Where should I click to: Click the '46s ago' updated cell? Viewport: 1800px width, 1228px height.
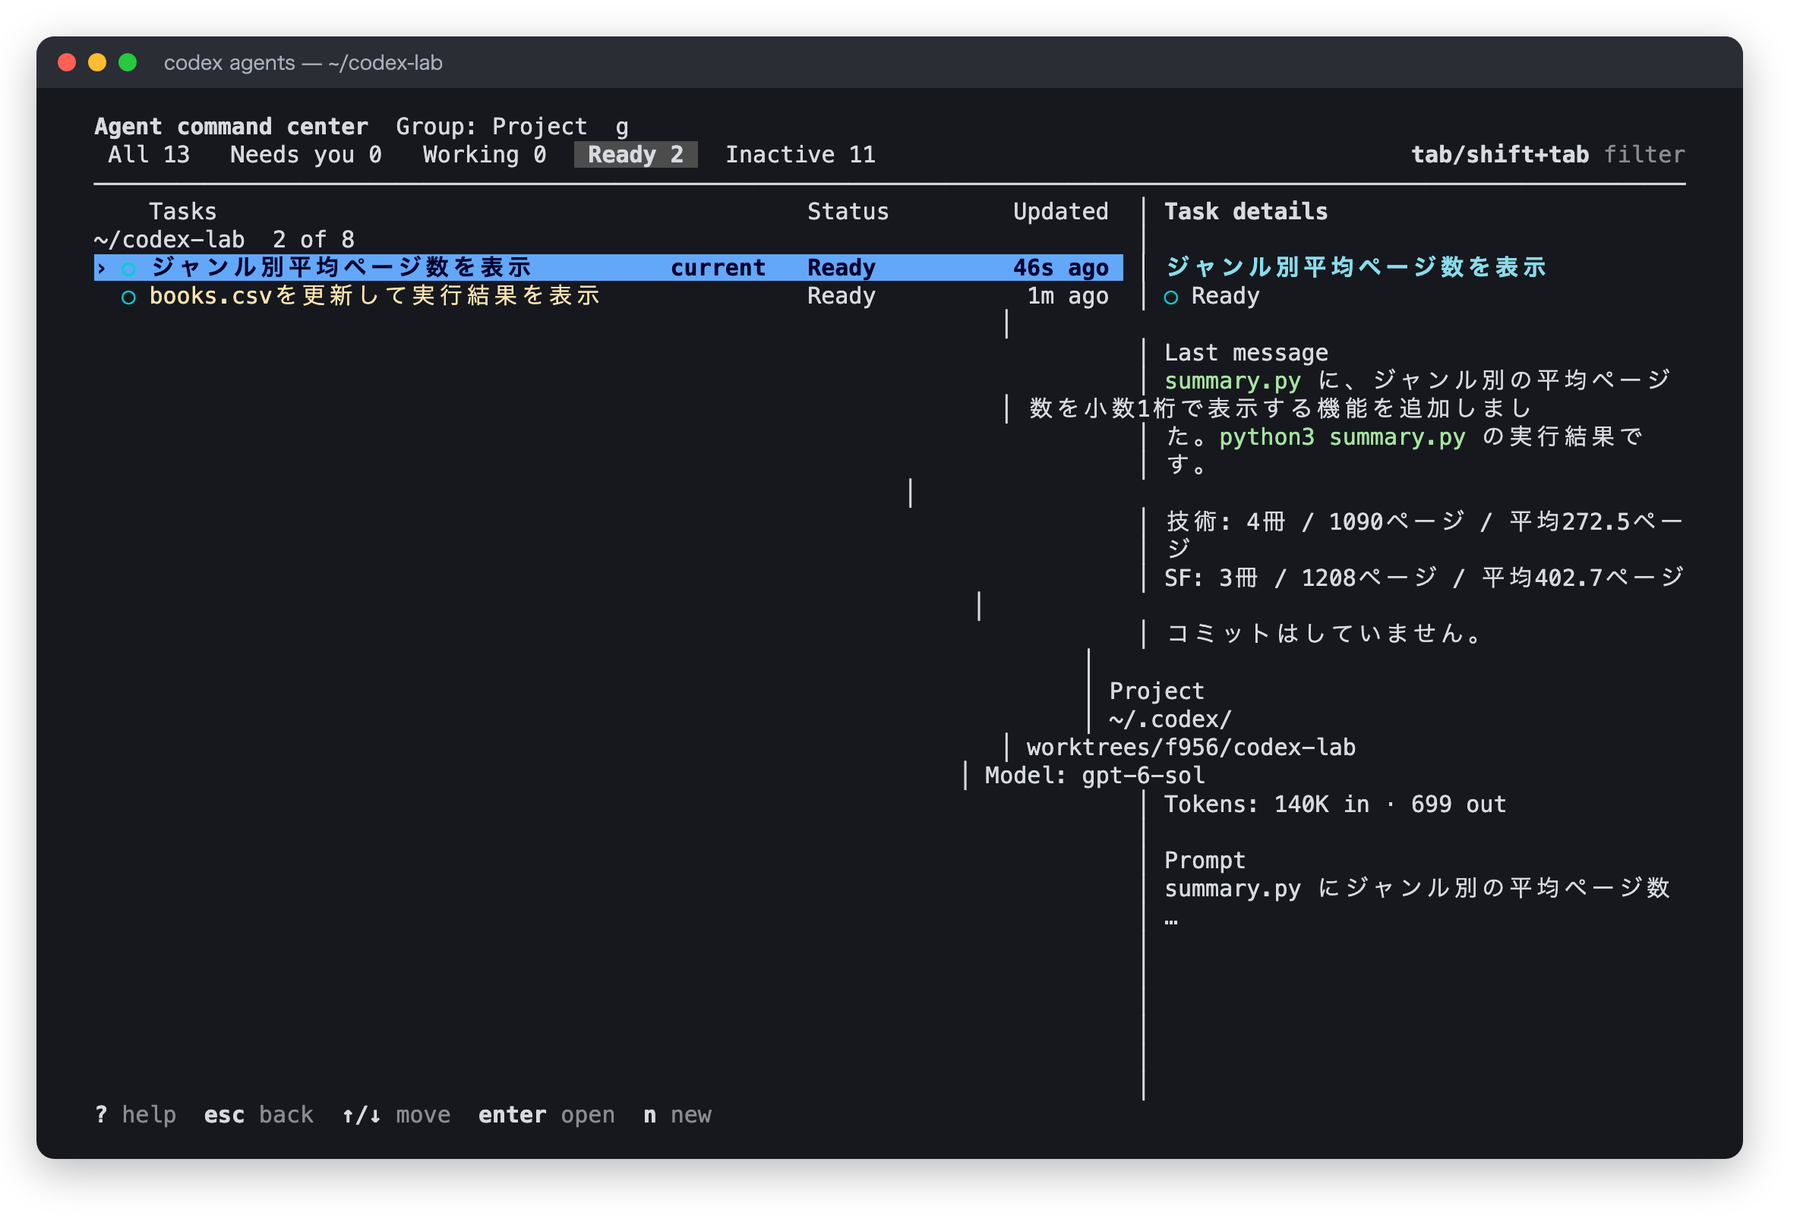(x=1060, y=268)
